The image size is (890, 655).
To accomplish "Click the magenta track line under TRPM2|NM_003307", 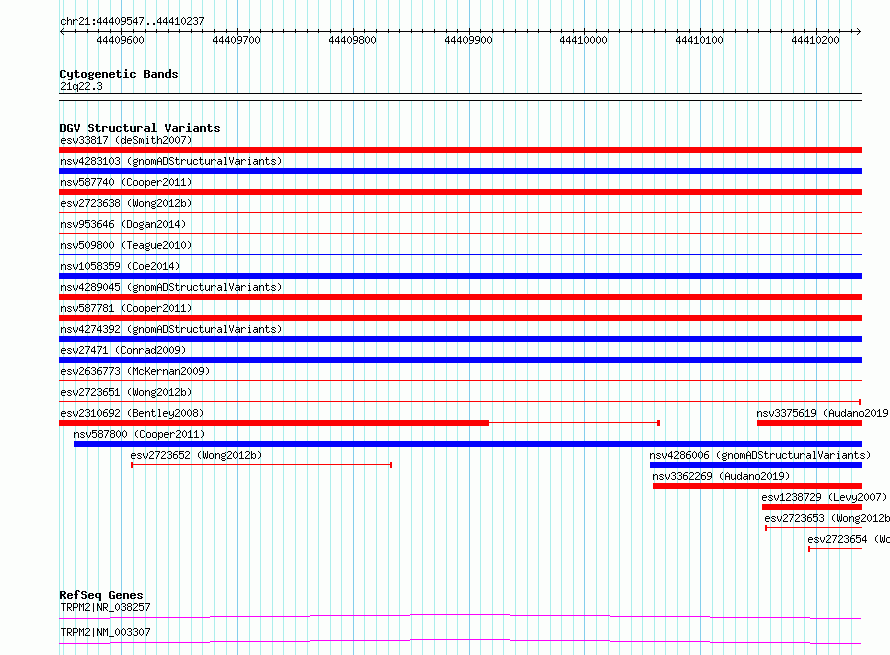I will (x=460, y=641).
